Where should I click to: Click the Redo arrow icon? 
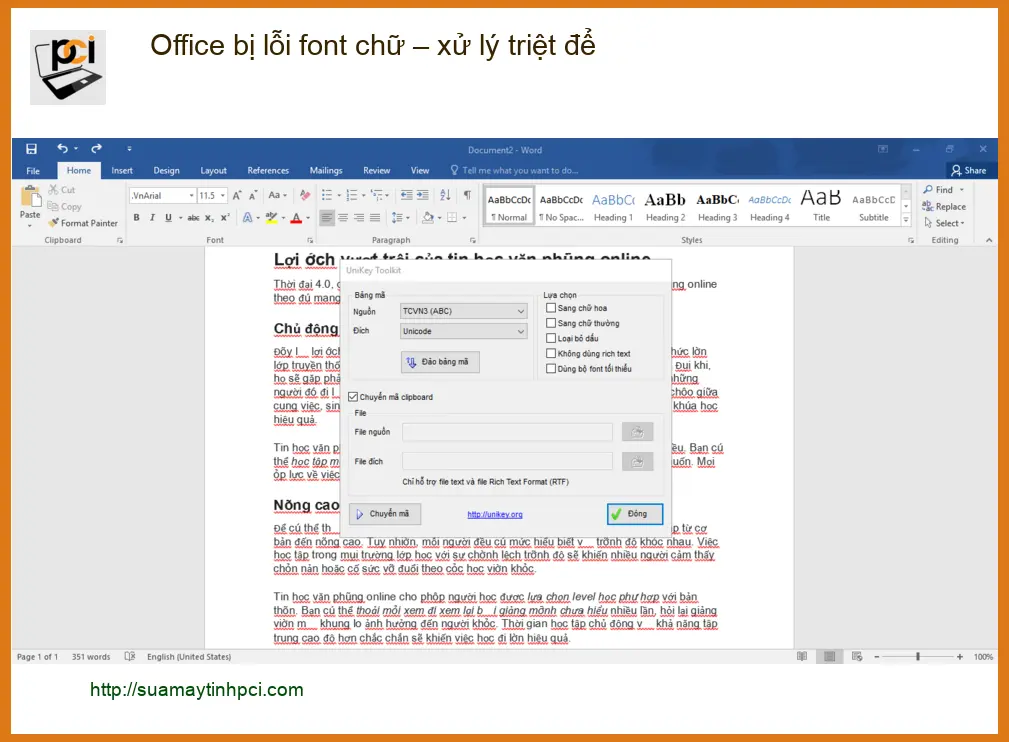[97, 149]
